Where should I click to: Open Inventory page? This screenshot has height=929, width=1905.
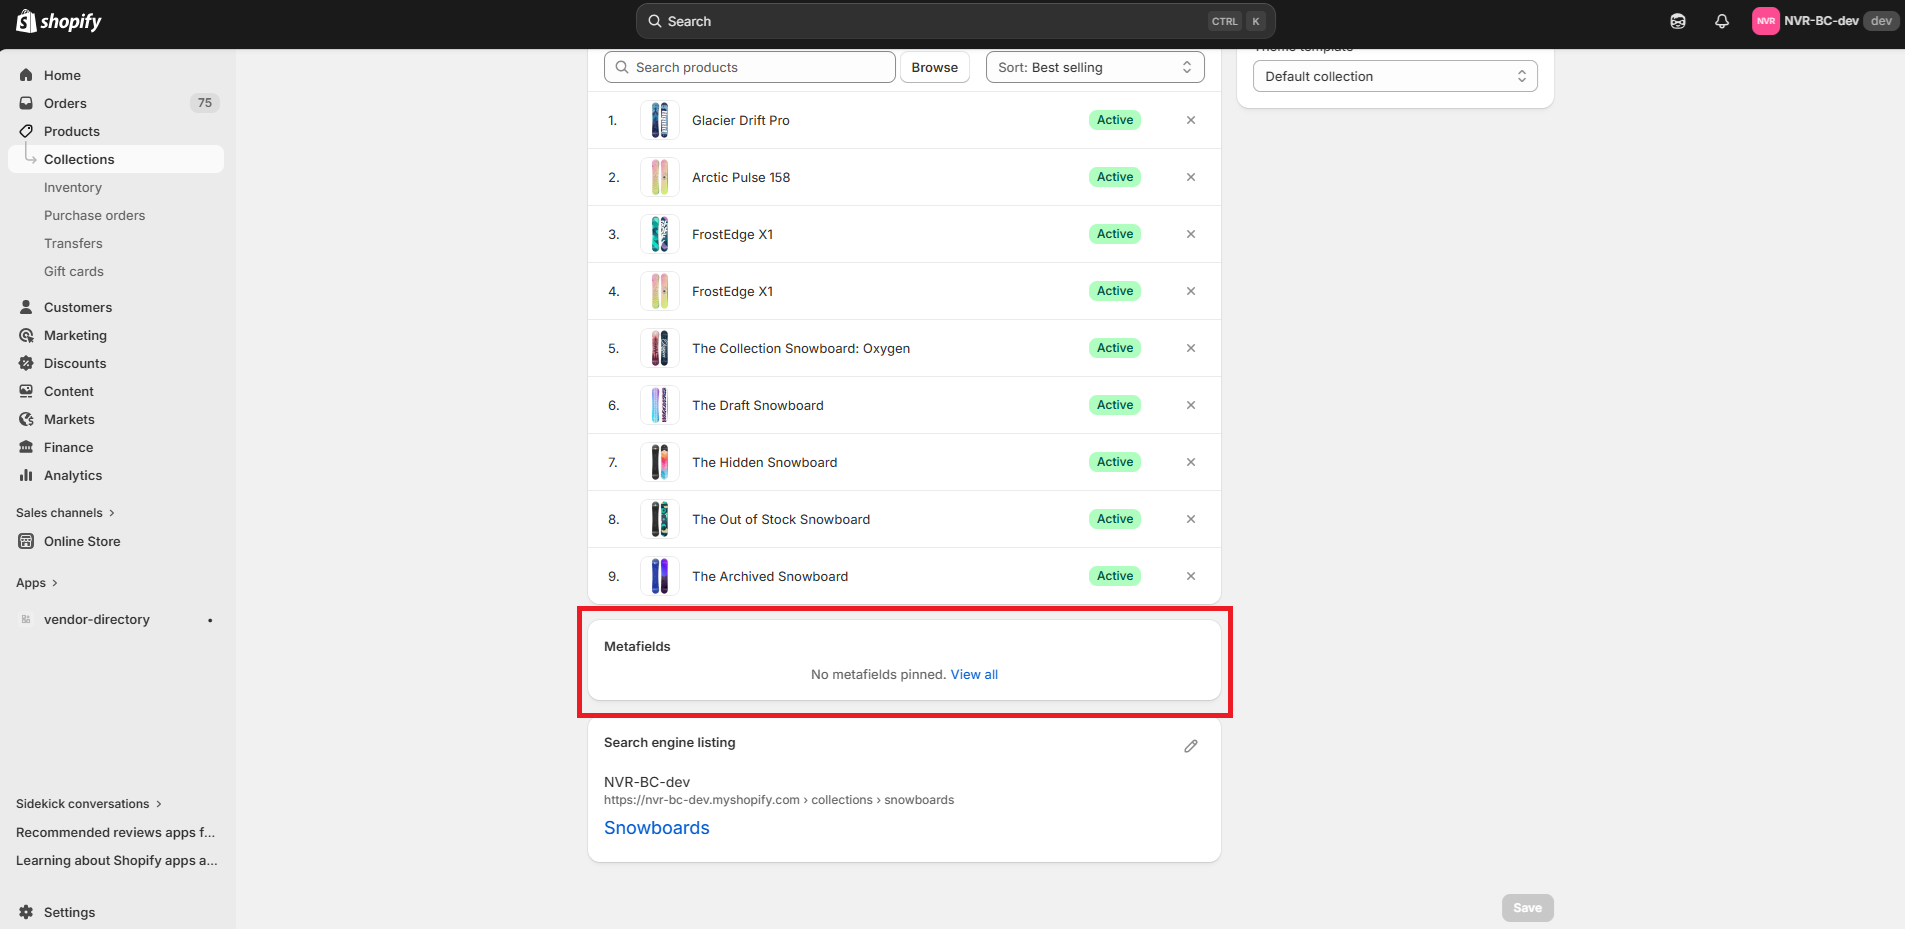73,187
